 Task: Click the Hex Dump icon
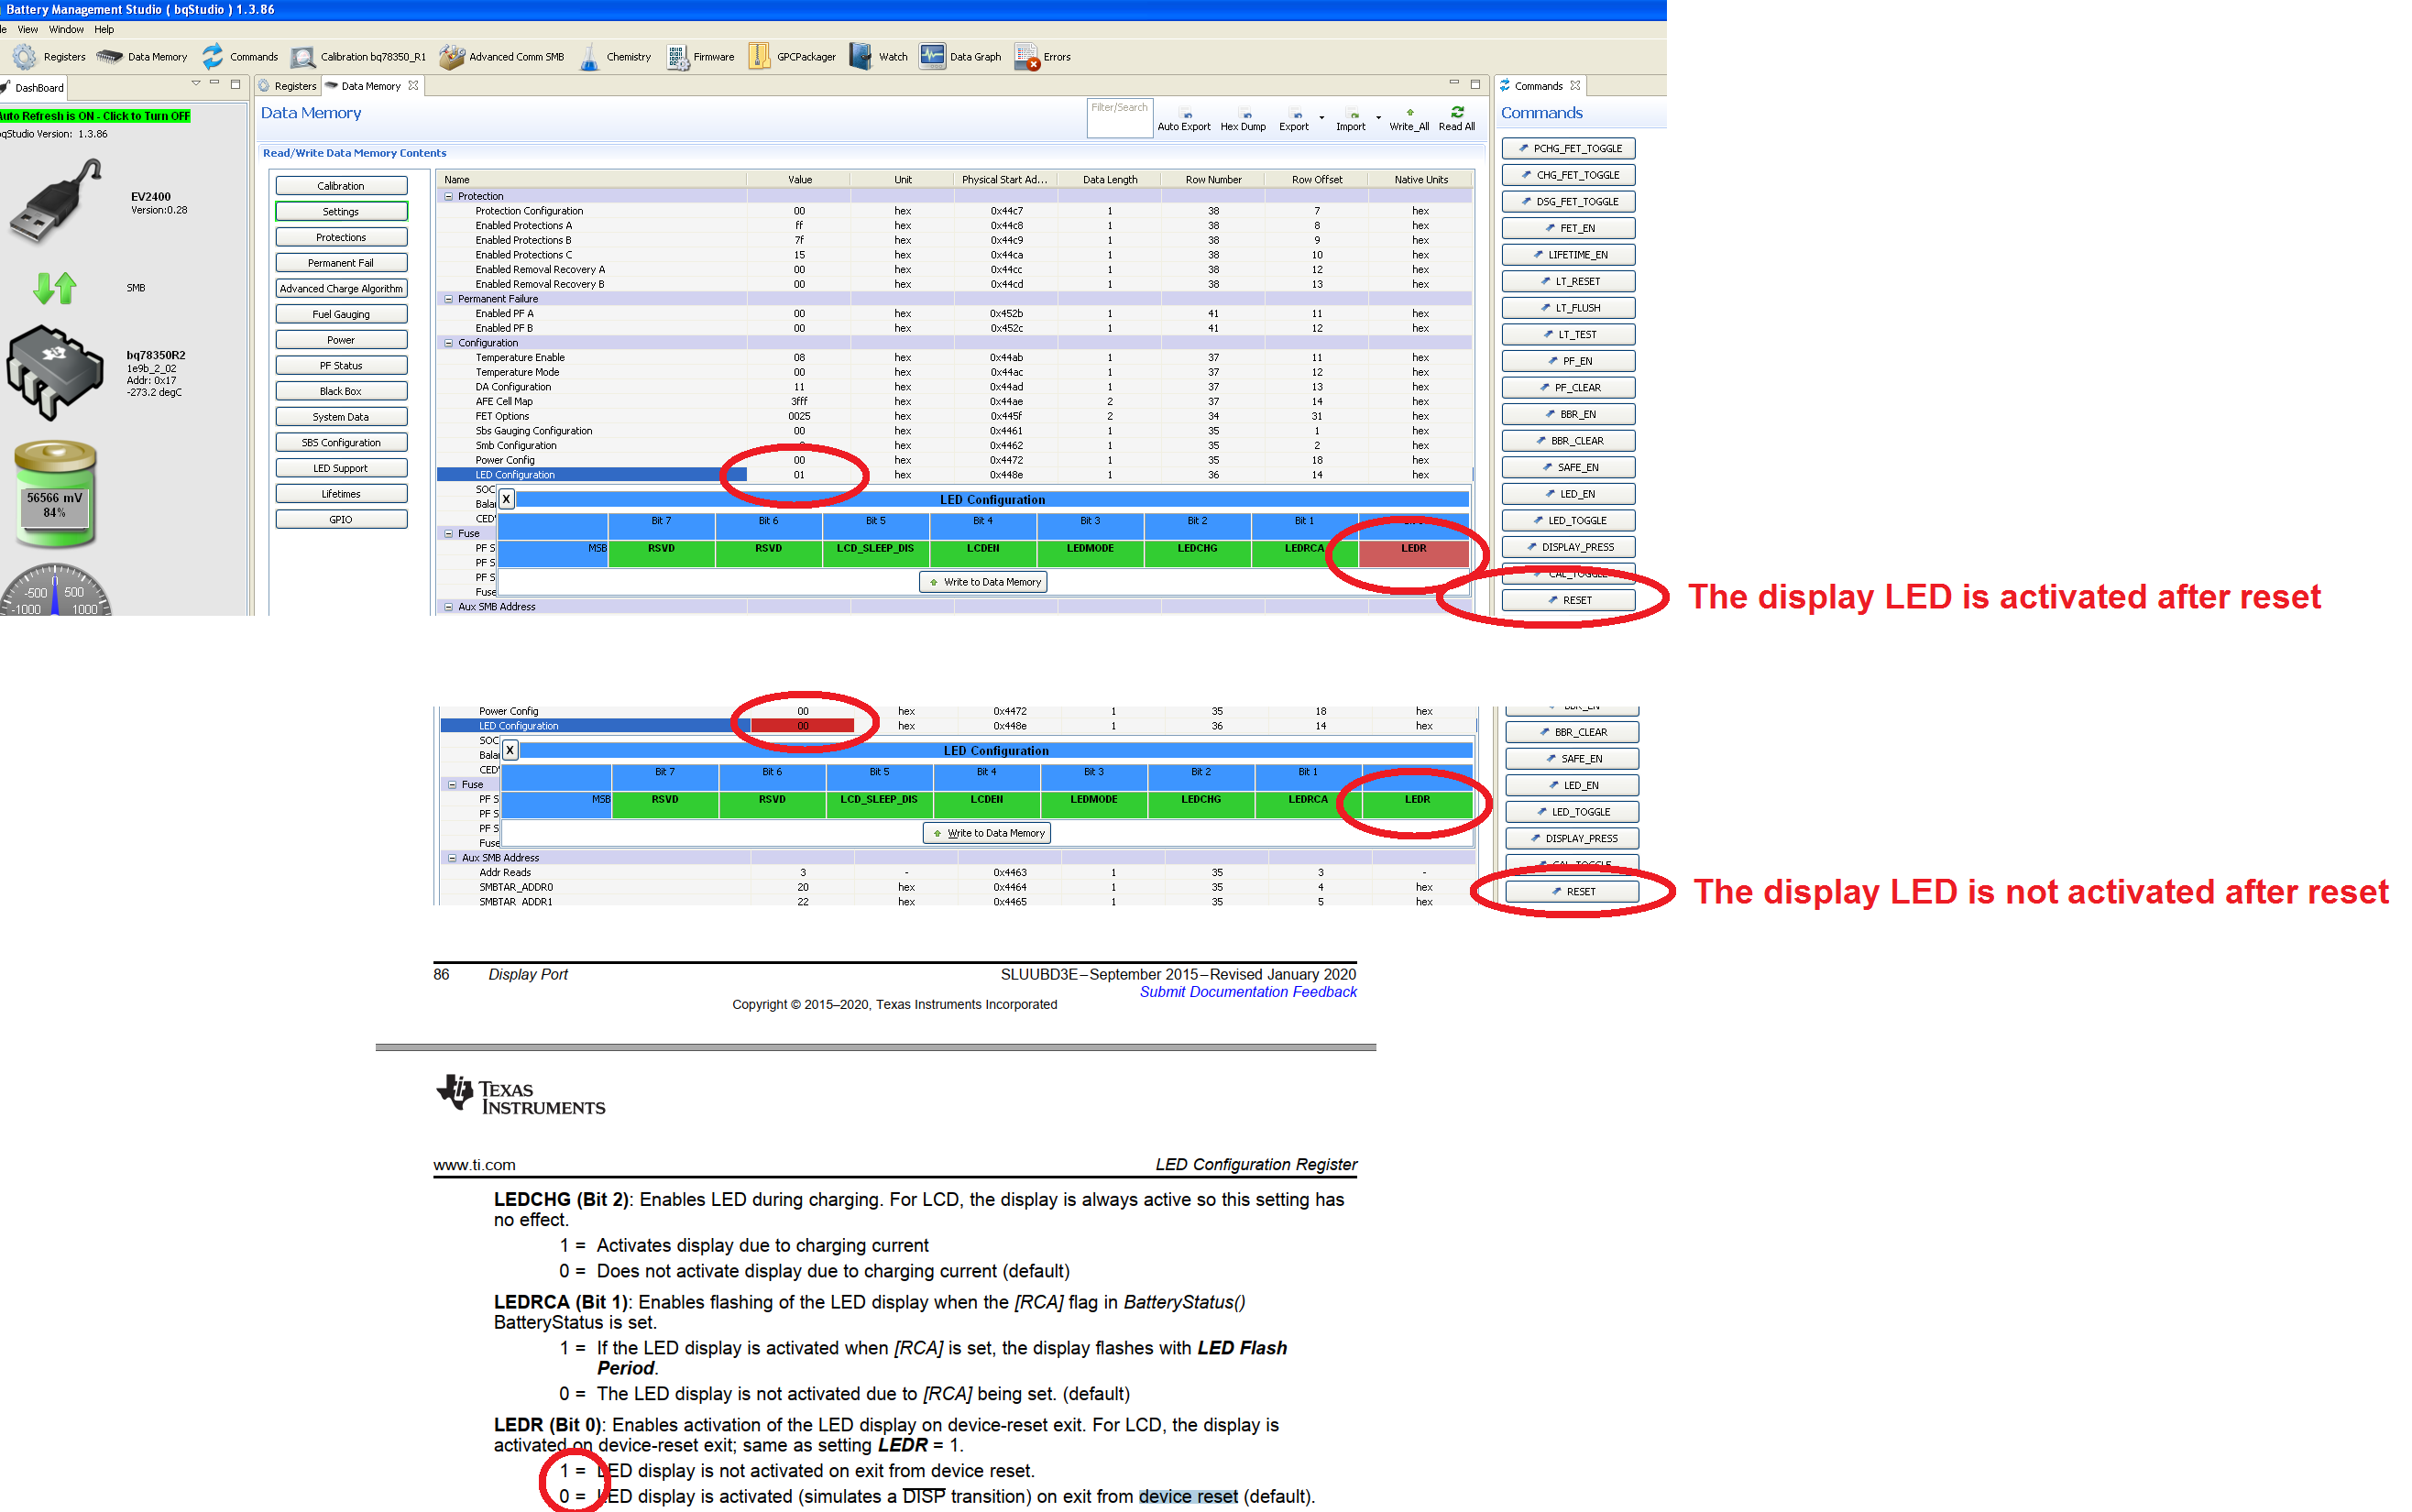tap(1245, 114)
